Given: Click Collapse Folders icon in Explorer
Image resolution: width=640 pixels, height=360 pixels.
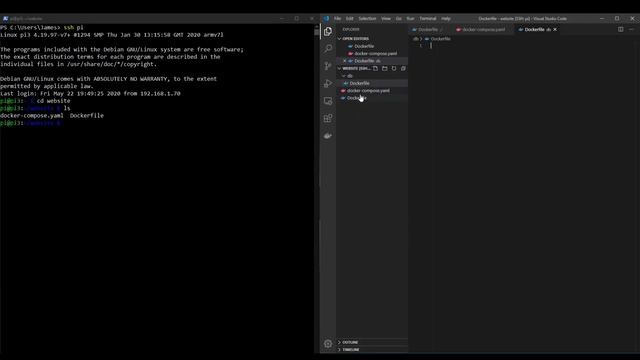Looking at the screenshot, I should [x=403, y=69].
